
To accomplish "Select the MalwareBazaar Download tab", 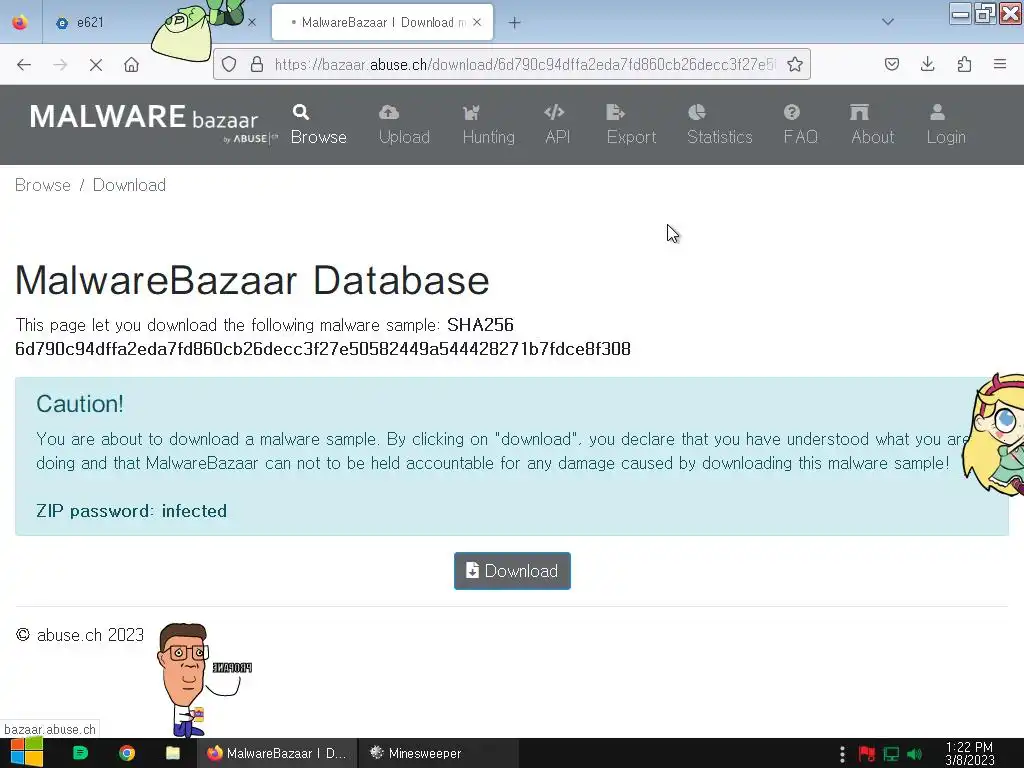I will pyautogui.click(x=382, y=22).
